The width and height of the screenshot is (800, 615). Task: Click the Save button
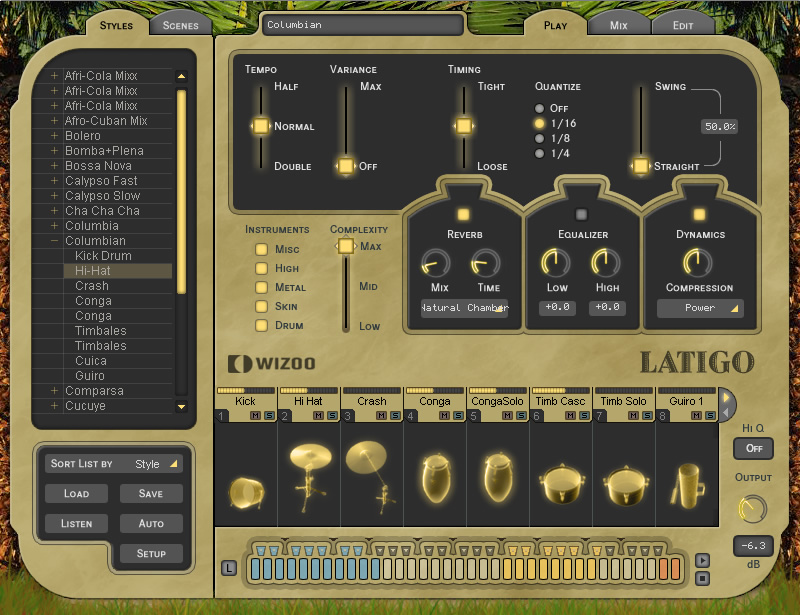tap(151, 494)
